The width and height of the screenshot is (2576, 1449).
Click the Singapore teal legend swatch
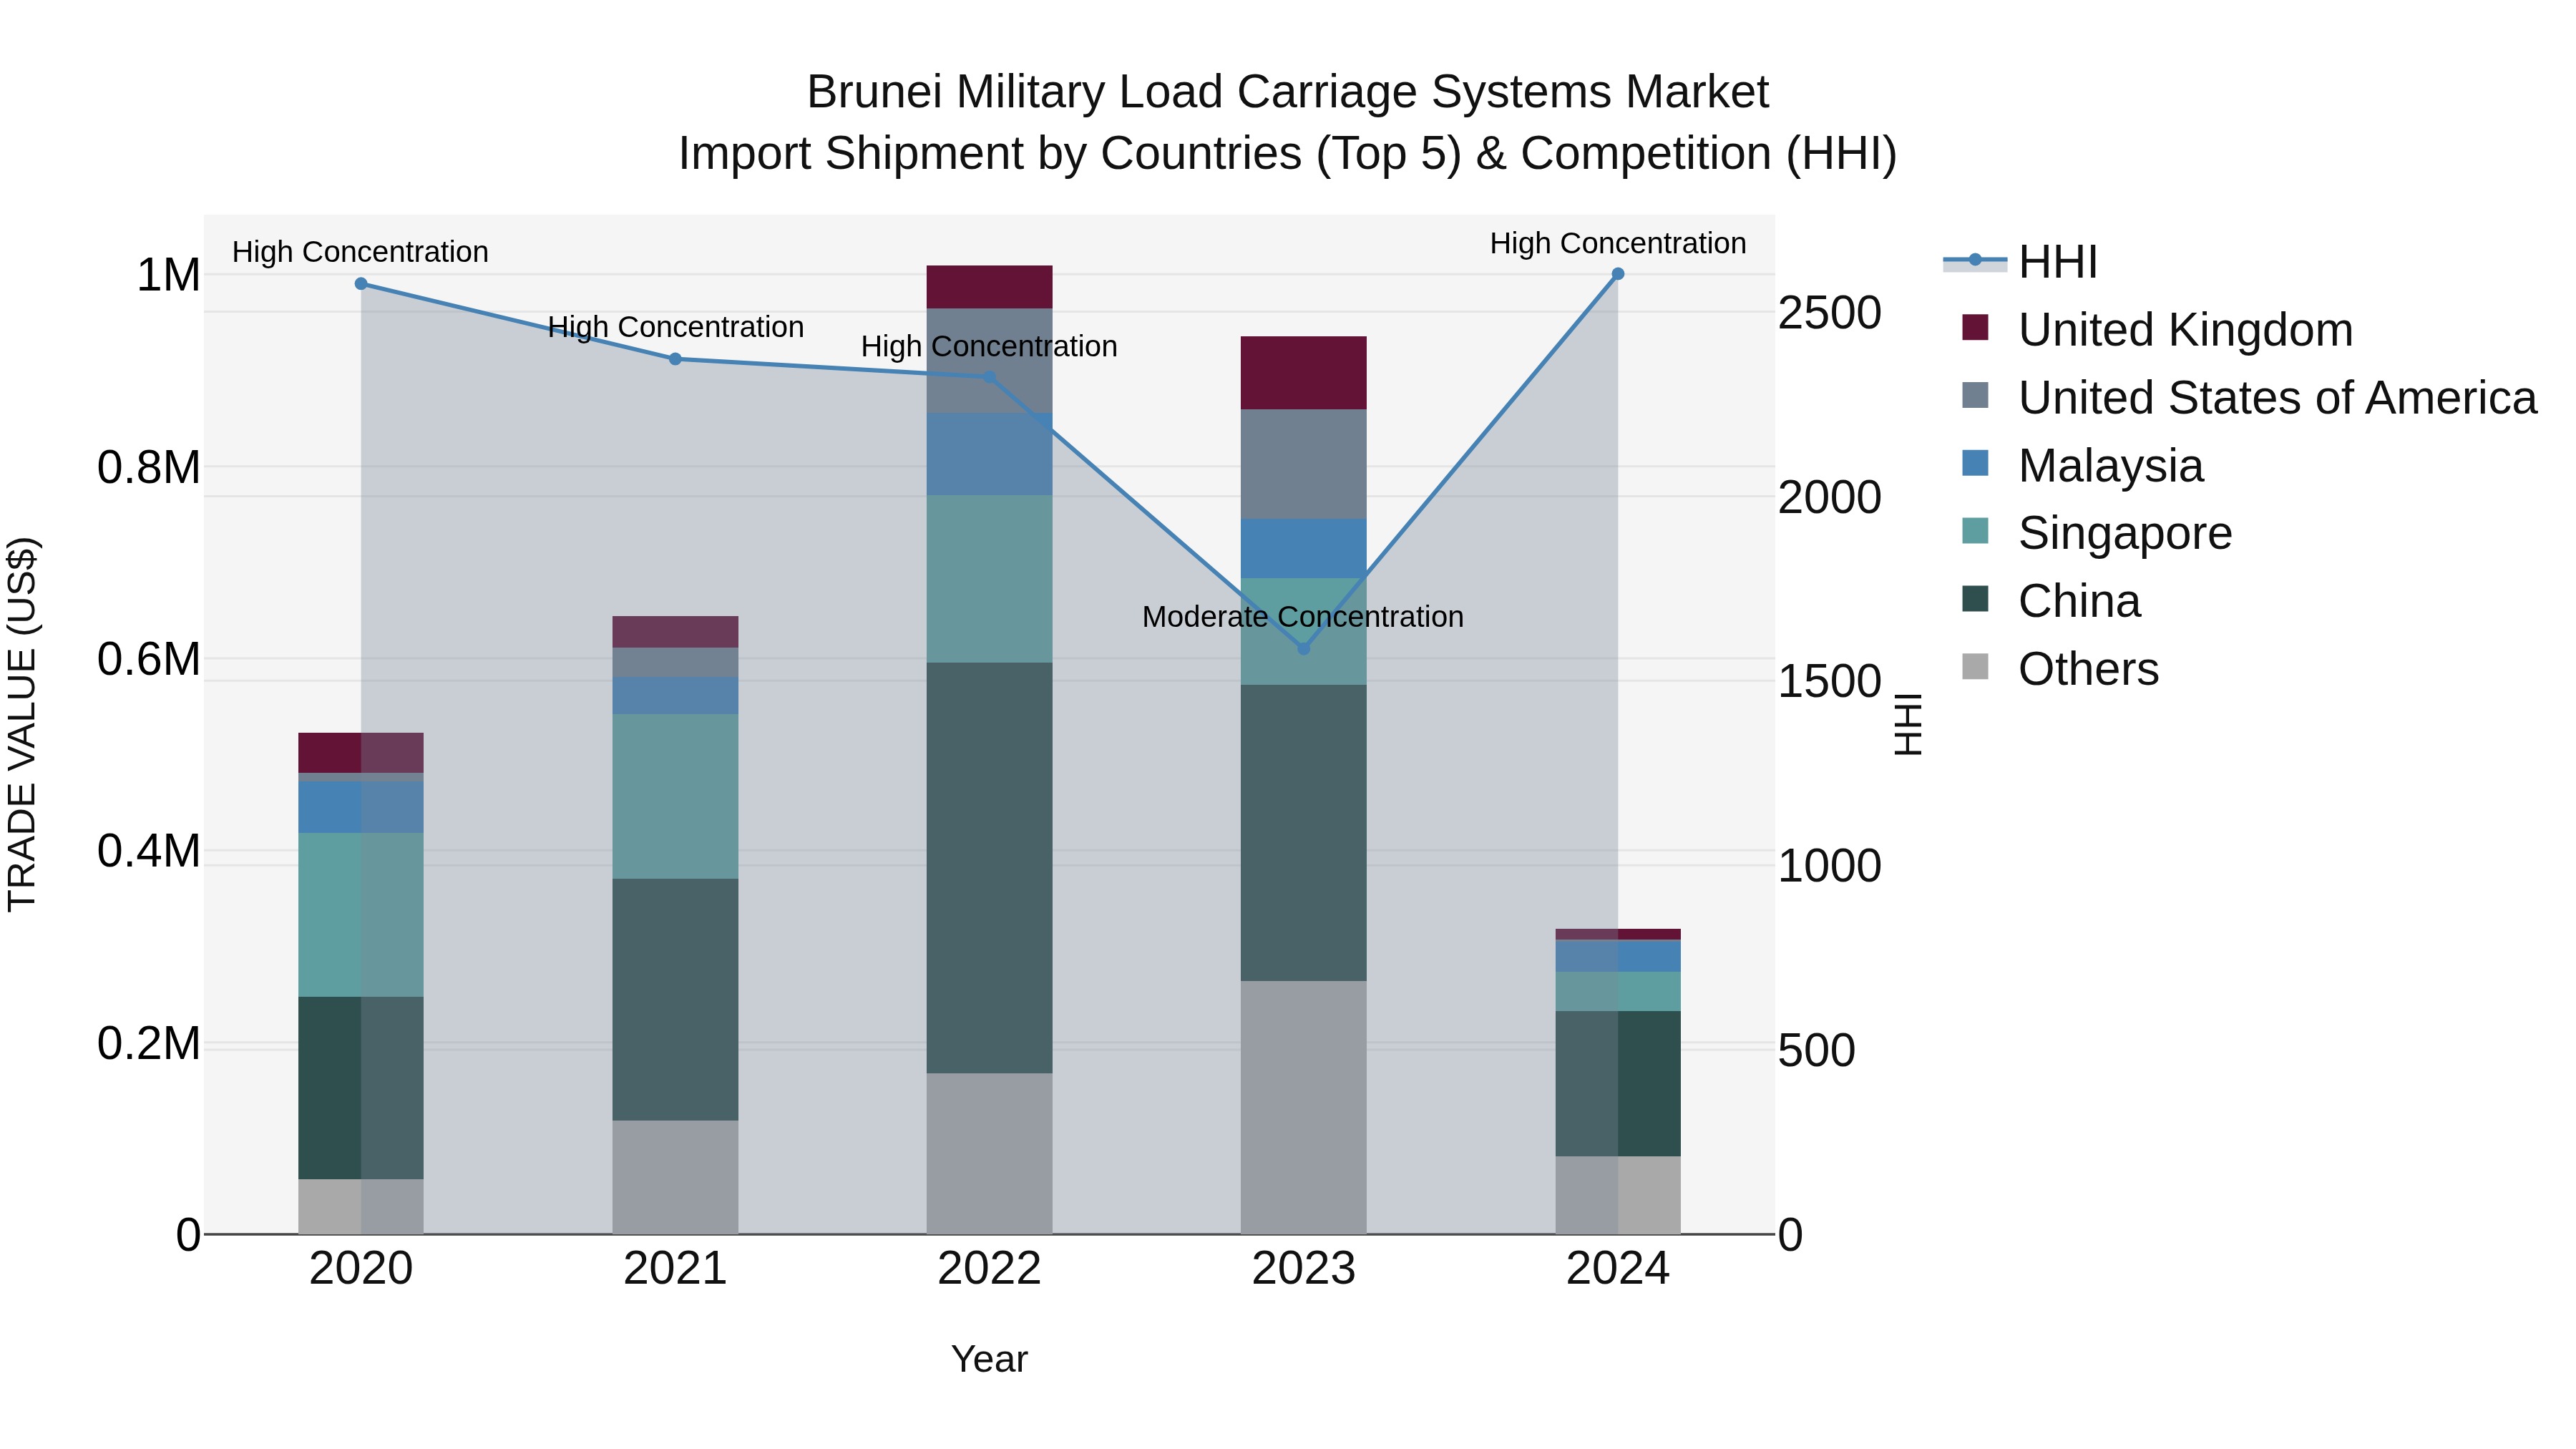pos(1975,530)
